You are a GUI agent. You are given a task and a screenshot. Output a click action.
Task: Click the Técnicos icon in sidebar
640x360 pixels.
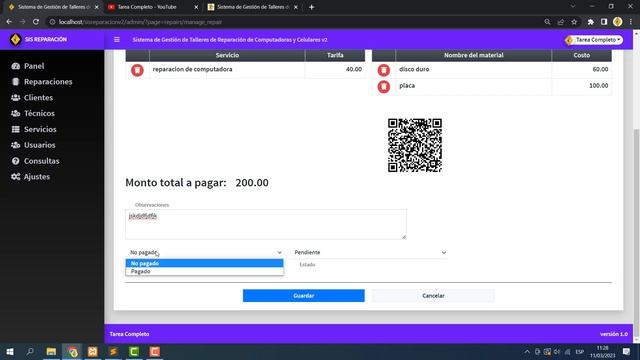(16, 113)
